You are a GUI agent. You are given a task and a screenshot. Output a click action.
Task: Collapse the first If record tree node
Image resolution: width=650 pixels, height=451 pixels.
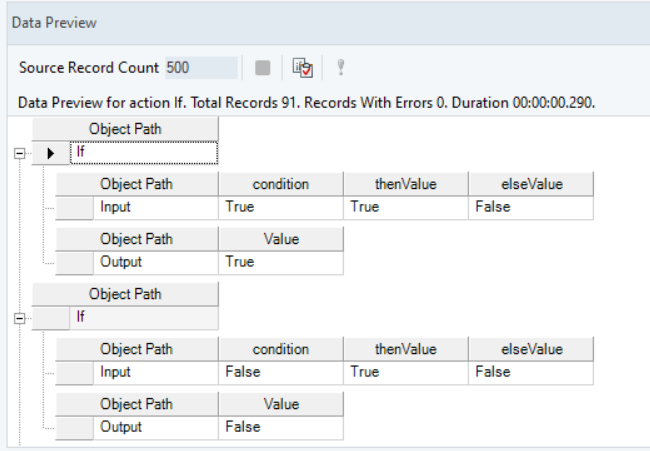pos(19,154)
